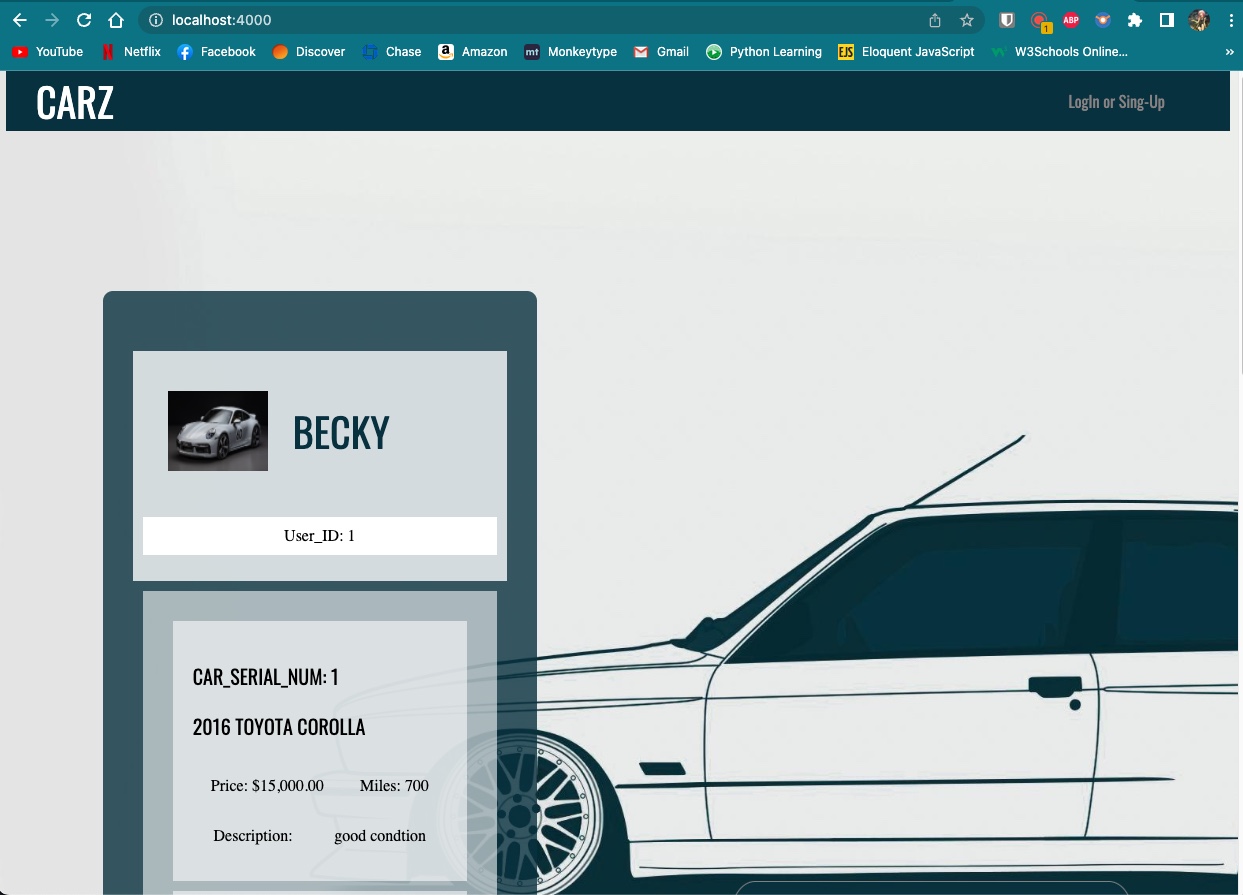Click the User_ID: 1 field
The image size is (1243, 895).
coord(320,536)
